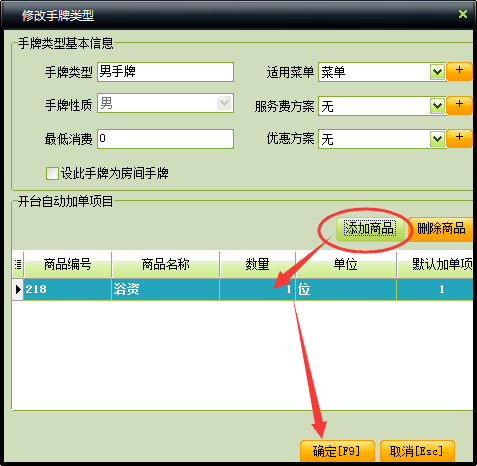Open the 适用菜单 dropdown

pyautogui.click(x=437, y=72)
